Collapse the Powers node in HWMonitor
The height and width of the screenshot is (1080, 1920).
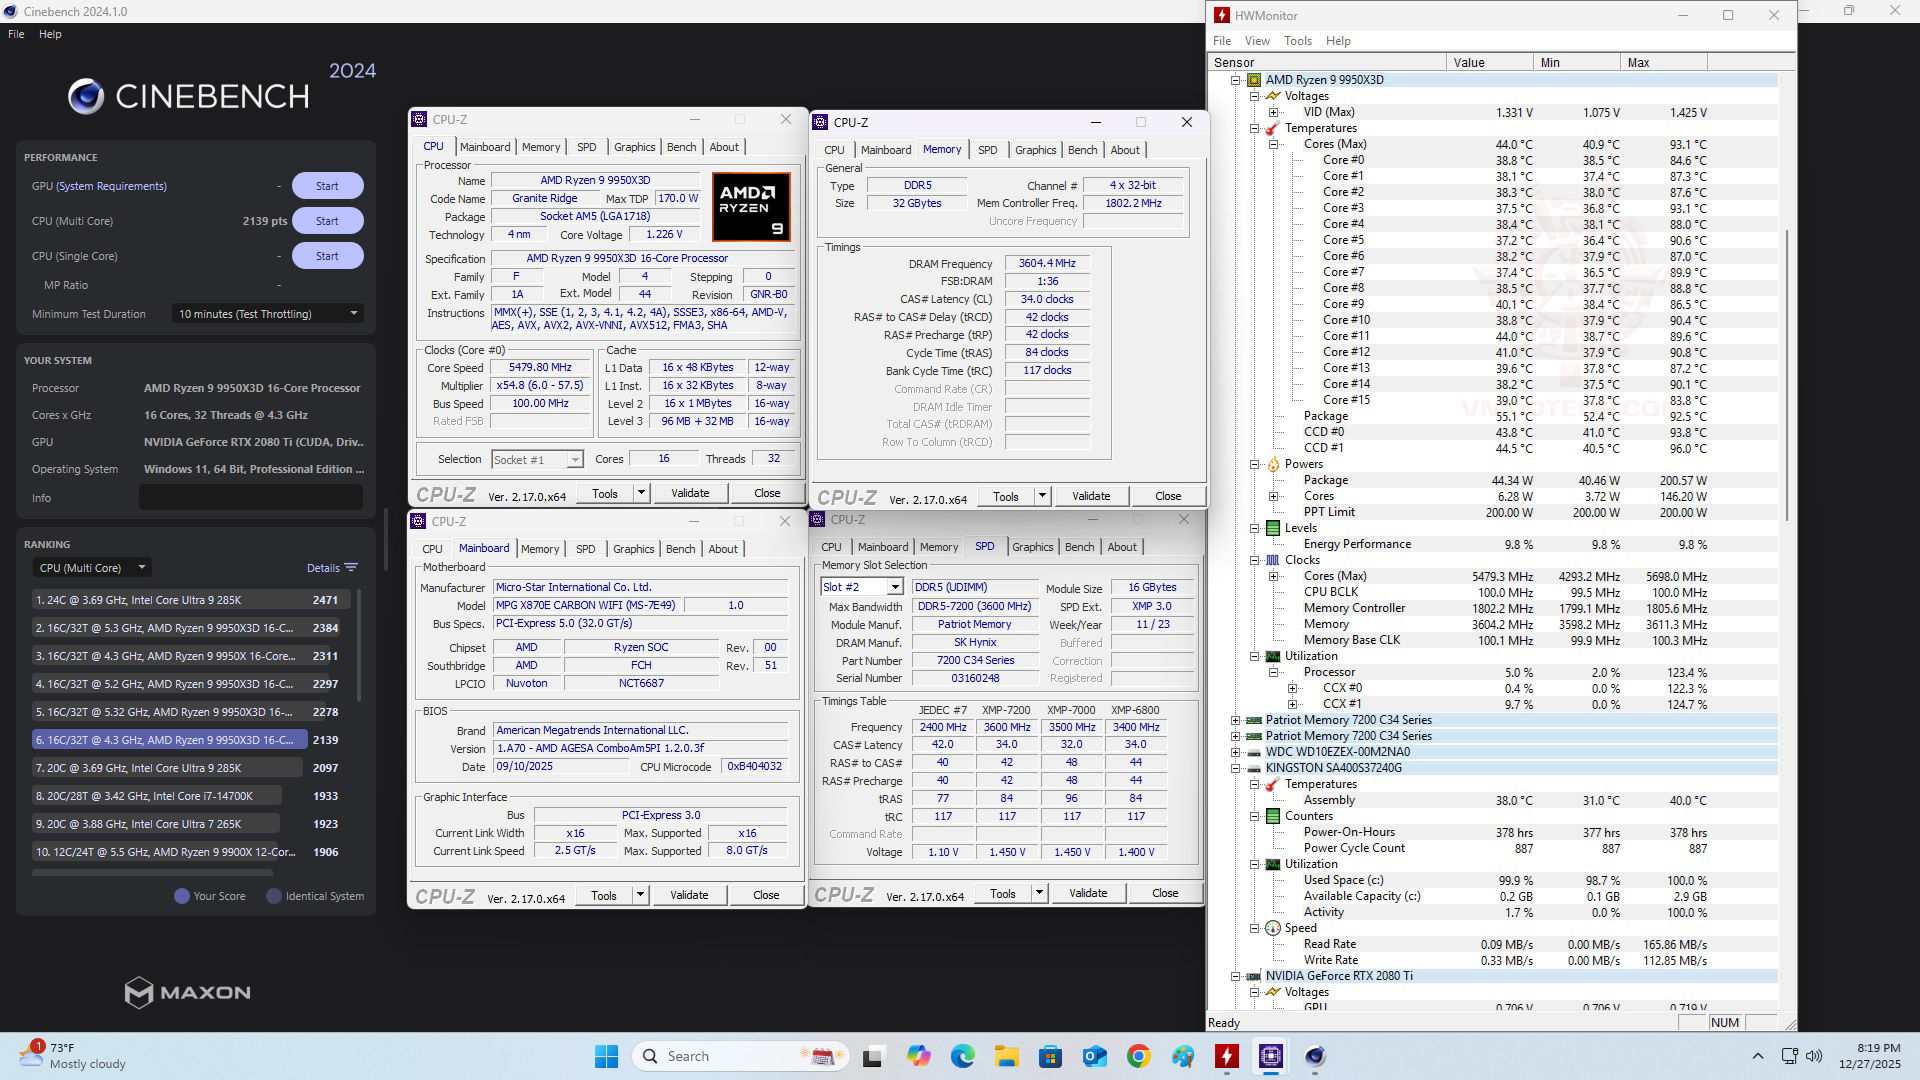(1255, 464)
